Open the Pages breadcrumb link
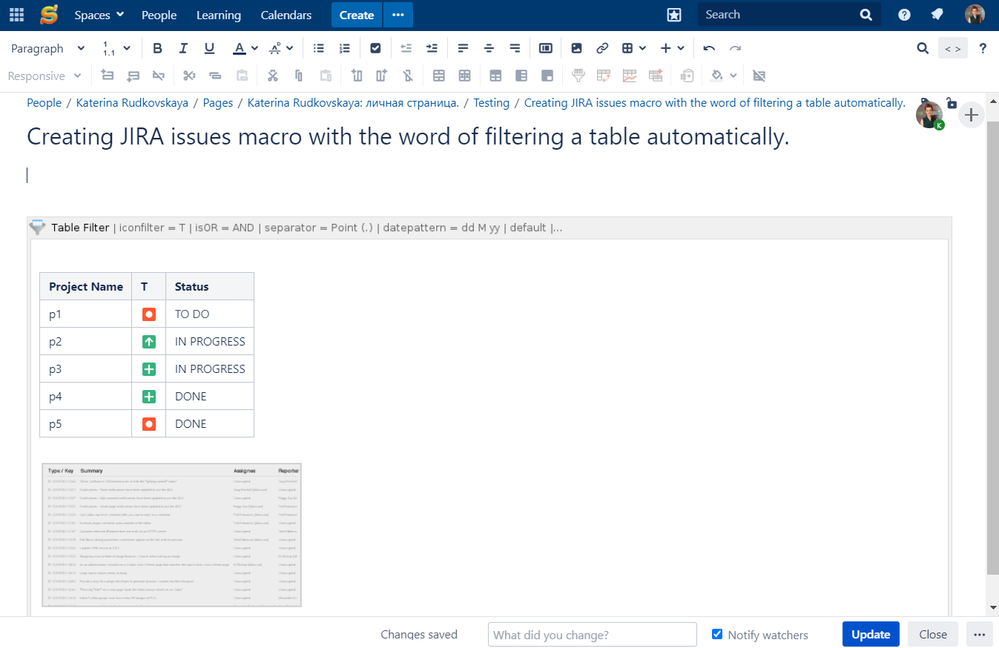Image resolution: width=999 pixels, height=648 pixels. 218,103
